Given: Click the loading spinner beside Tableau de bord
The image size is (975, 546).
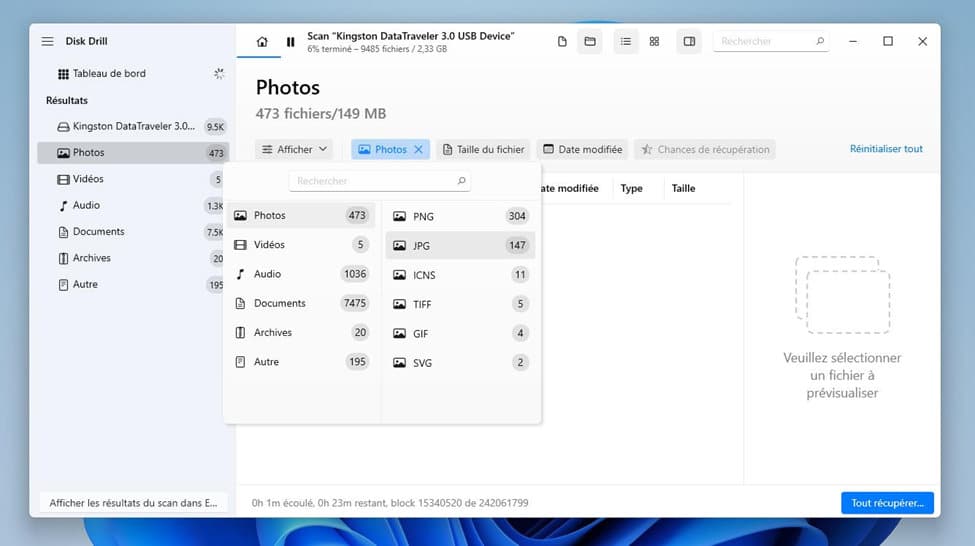Looking at the screenshot, I should 219,73.
